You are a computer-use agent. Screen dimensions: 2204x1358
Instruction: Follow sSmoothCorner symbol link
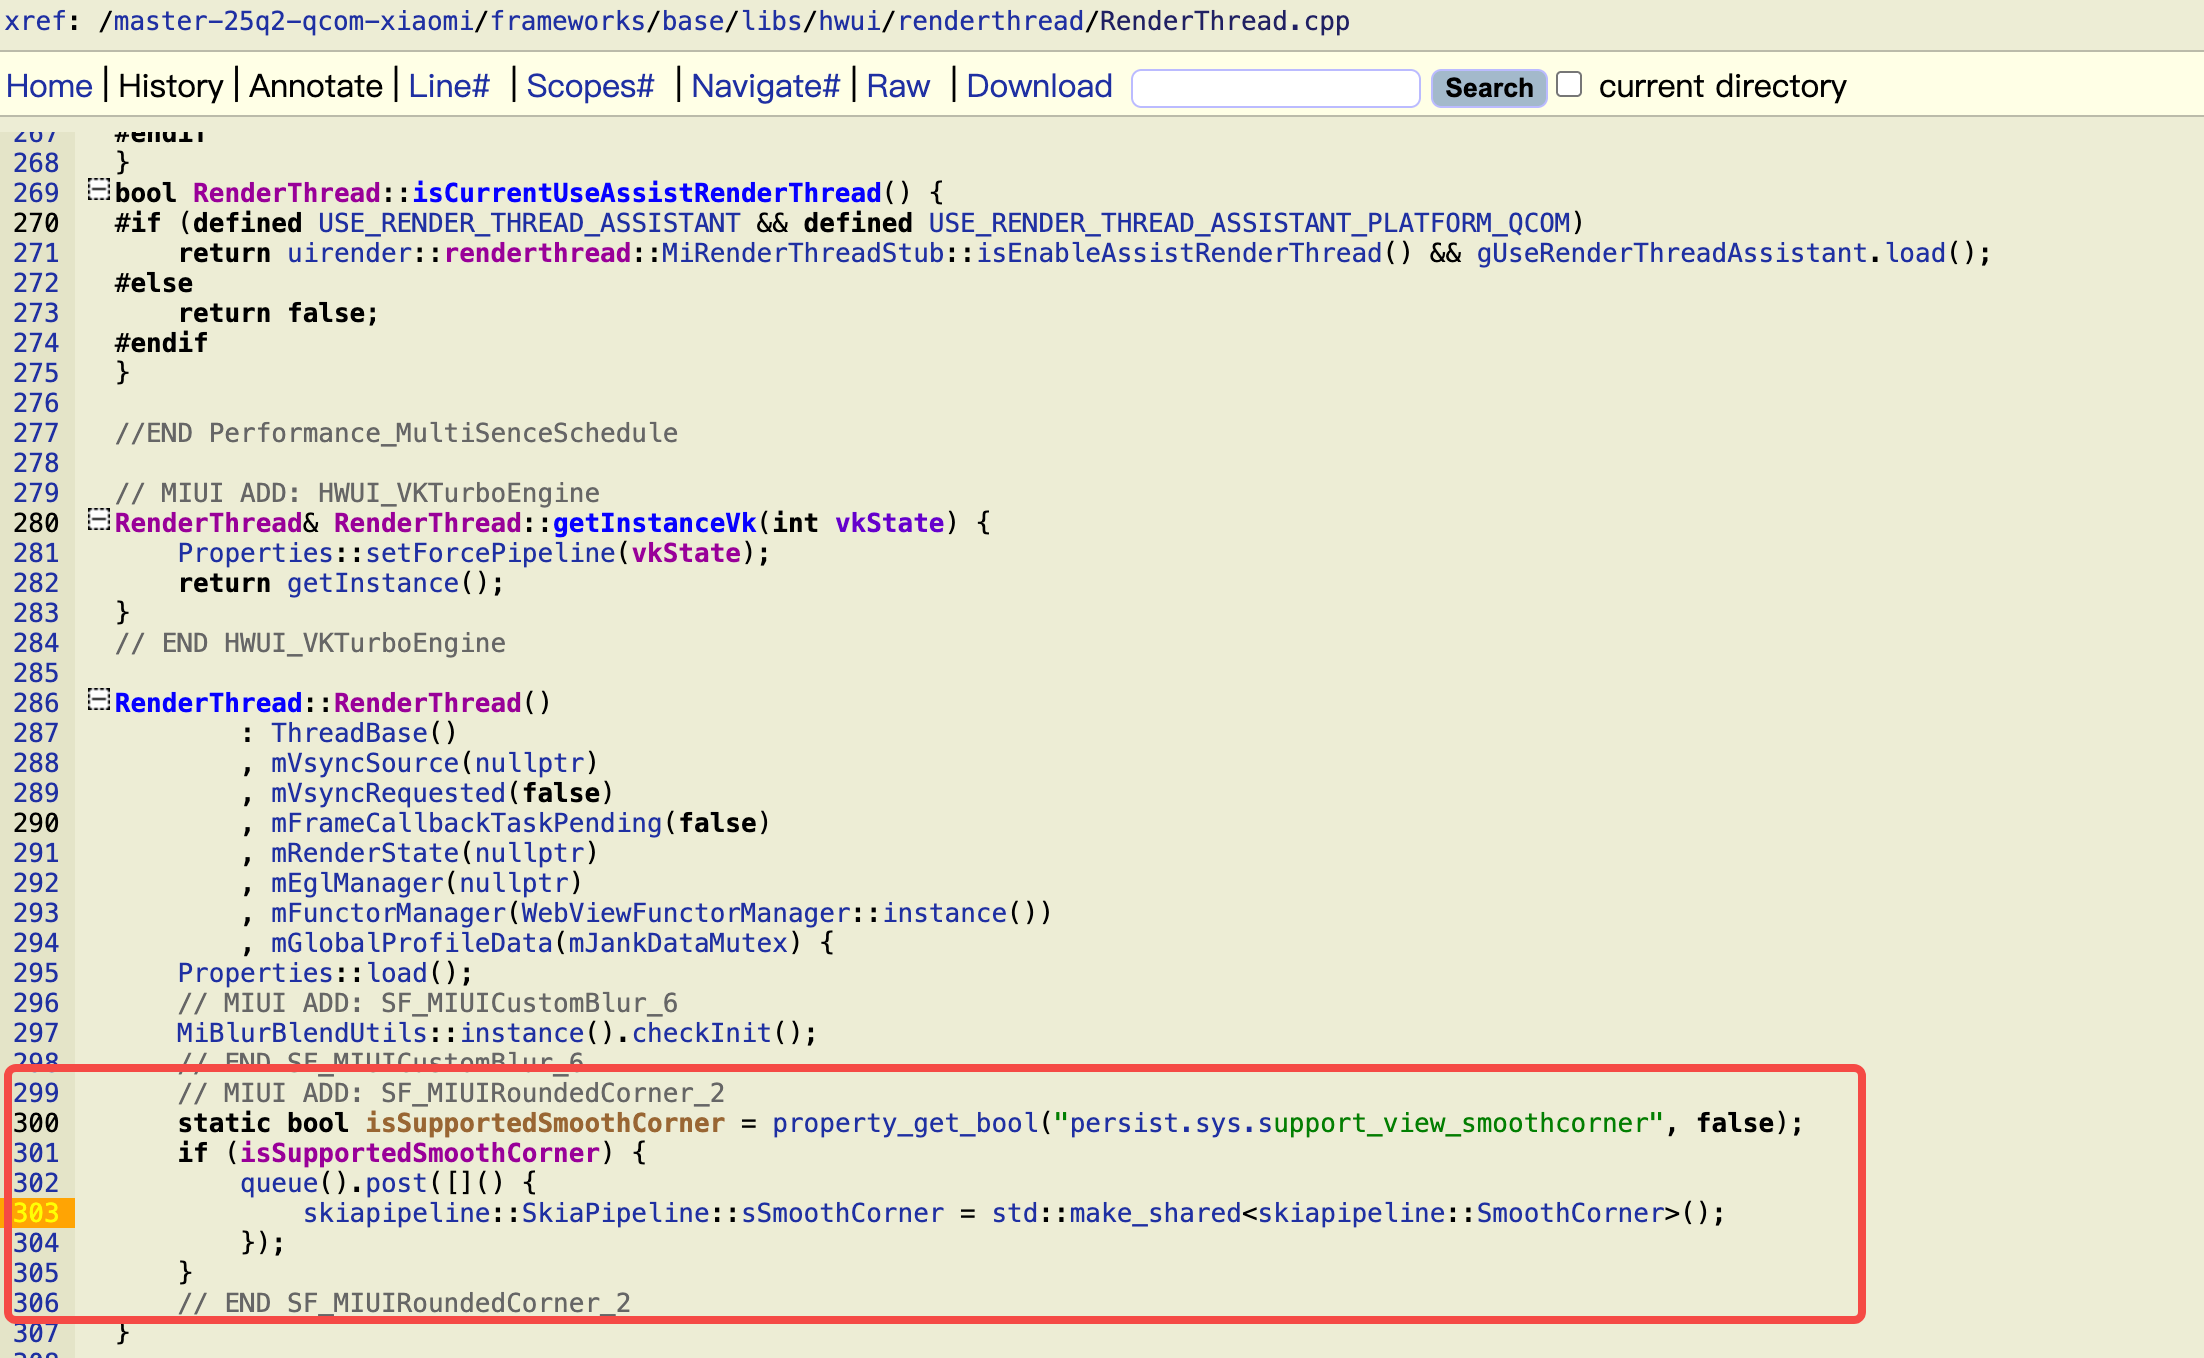coord(843,1213)
